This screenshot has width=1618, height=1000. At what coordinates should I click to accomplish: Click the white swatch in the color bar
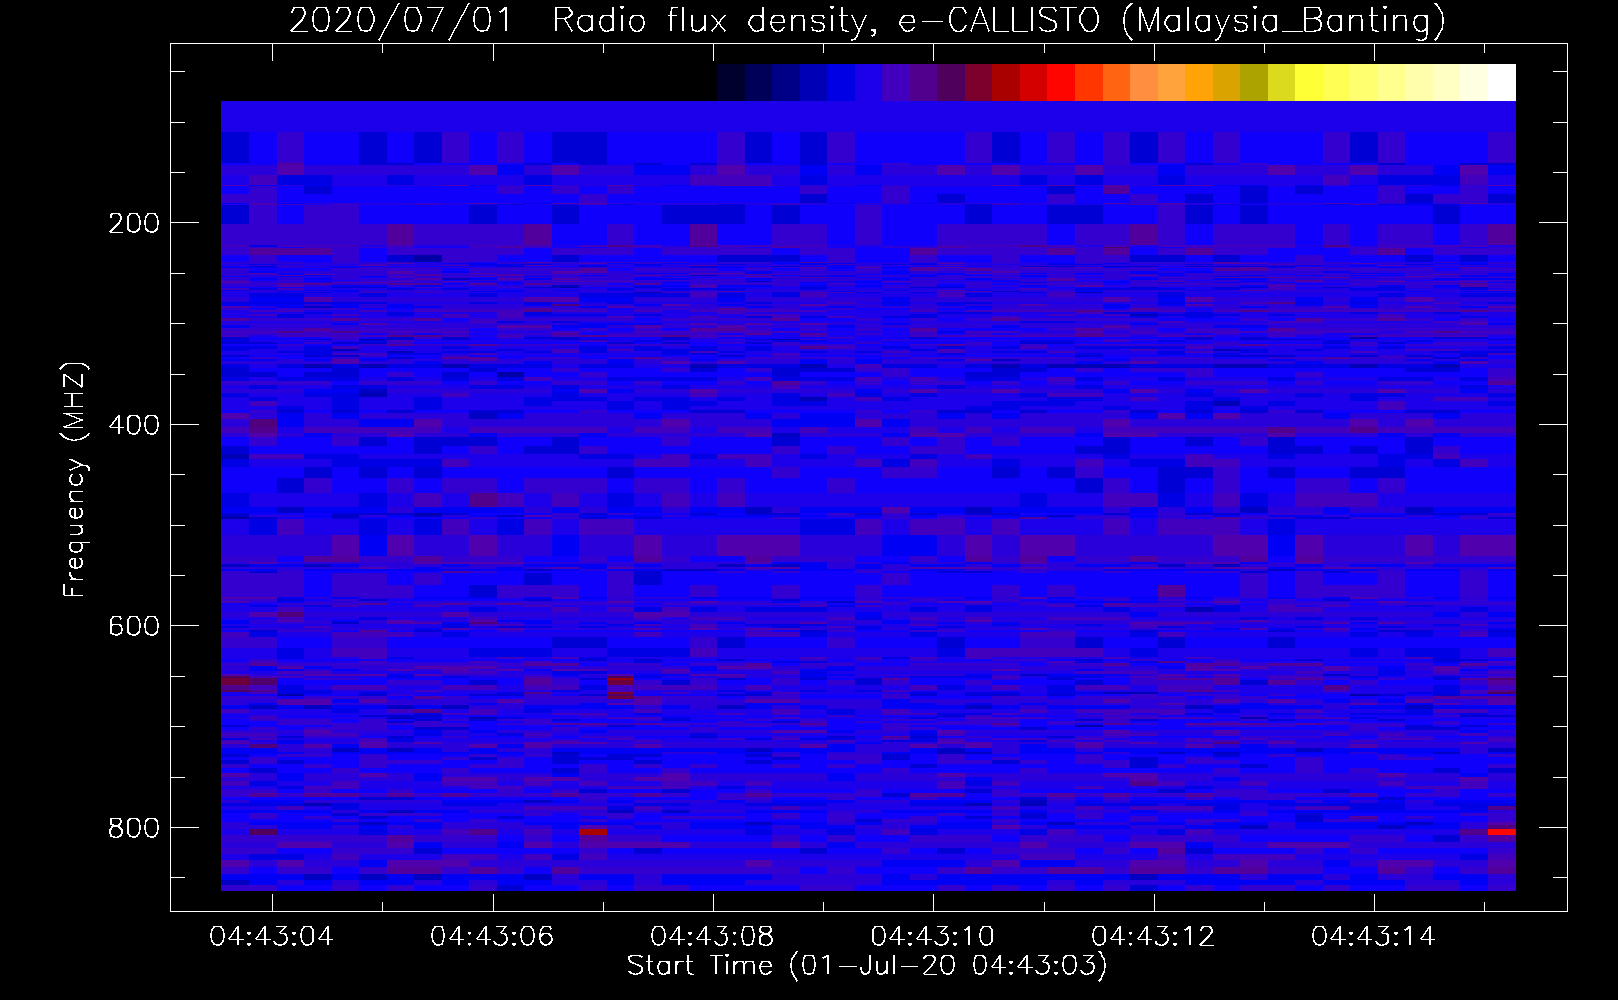point(1502,82)
